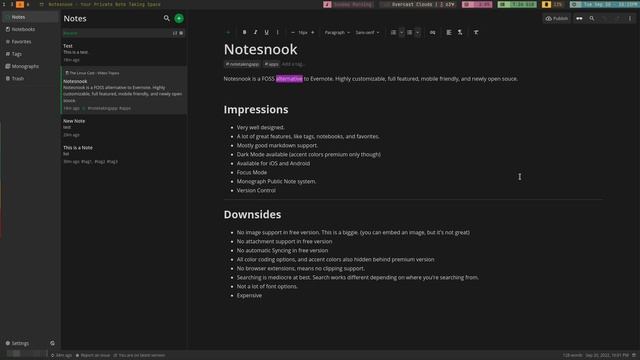
Task: Open the Paragraph style dropdown
Action: tap(337, 32)
